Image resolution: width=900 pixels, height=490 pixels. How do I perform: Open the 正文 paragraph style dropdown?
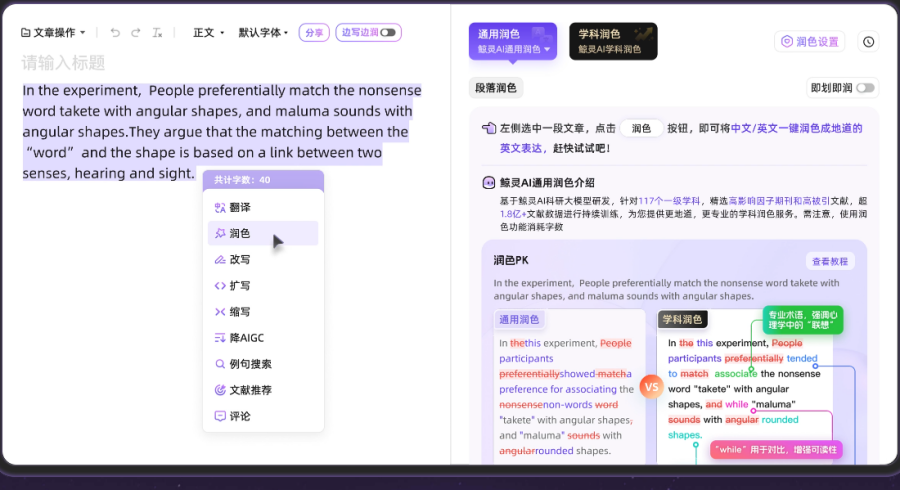[x=208, y=33]
